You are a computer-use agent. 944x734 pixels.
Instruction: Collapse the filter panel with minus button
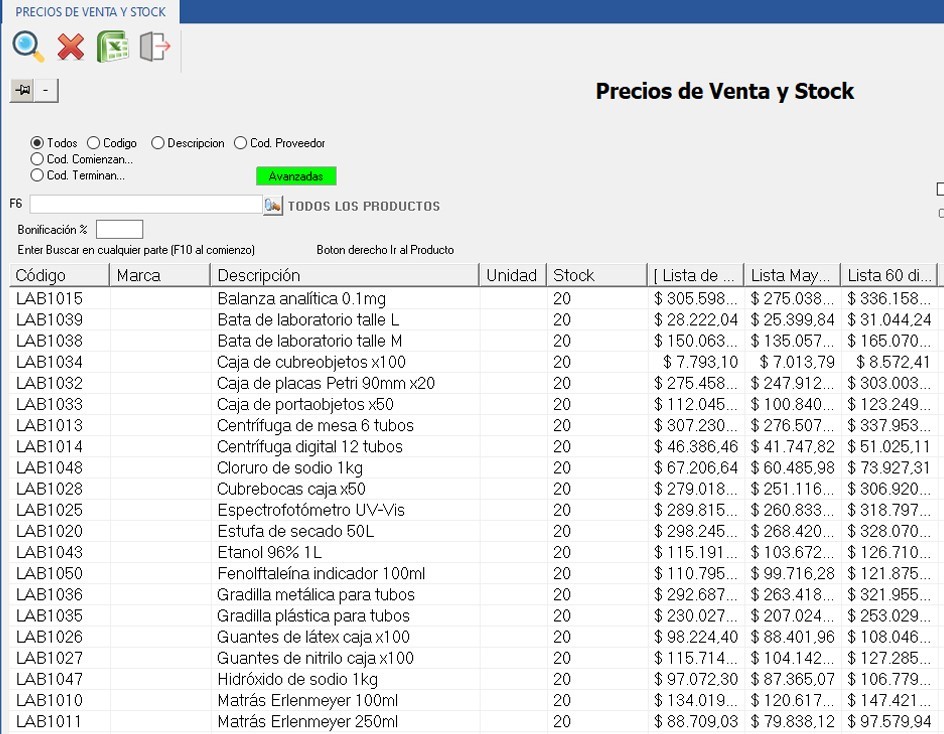(x=47, y=91)
